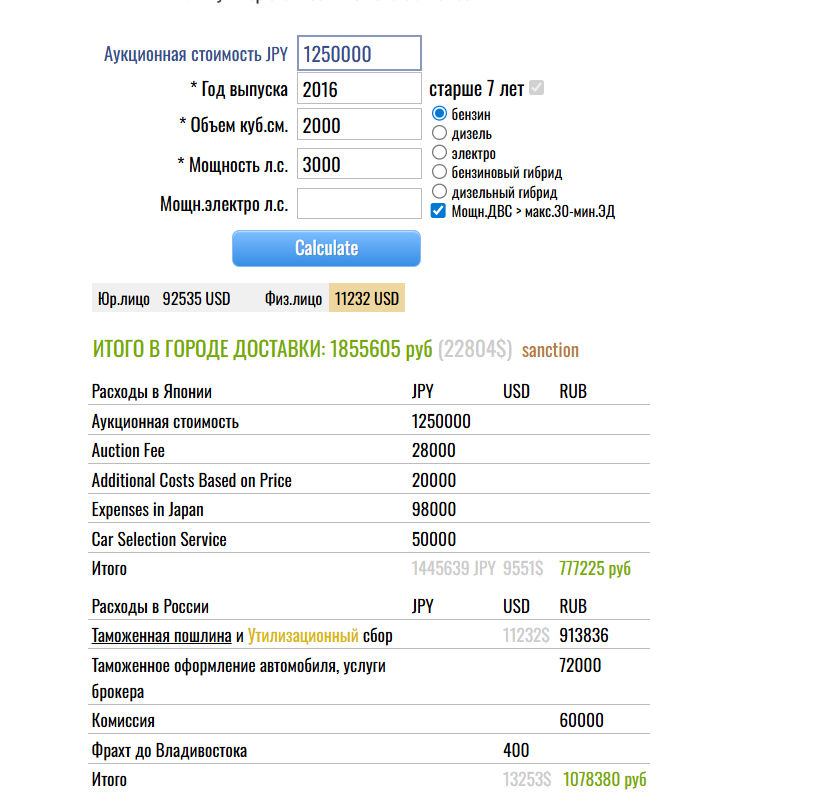Image resolution: width=814 pixels, height=803 pixels.
Task: Click the engine volume field showing 2000
Action: [x=359, y=125]
